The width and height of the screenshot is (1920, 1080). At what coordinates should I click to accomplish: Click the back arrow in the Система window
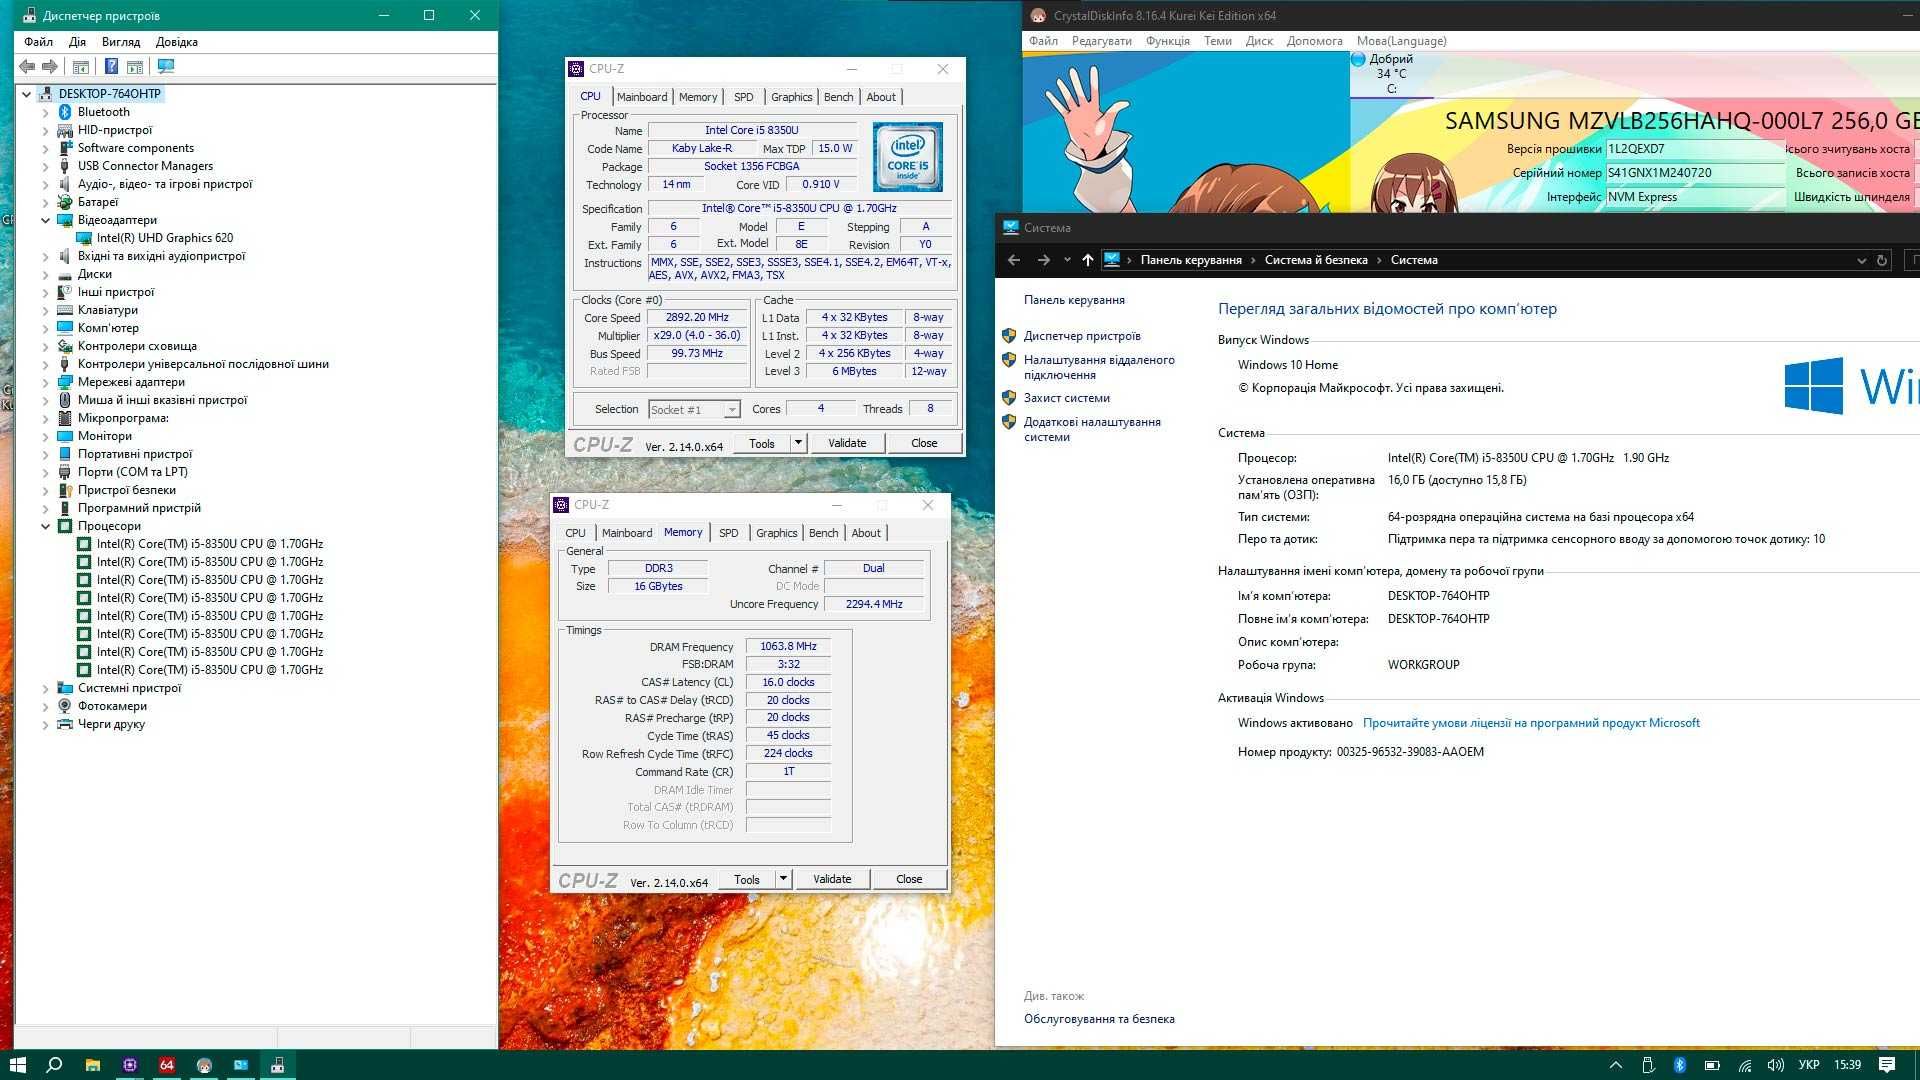(x=1014, y=260)
